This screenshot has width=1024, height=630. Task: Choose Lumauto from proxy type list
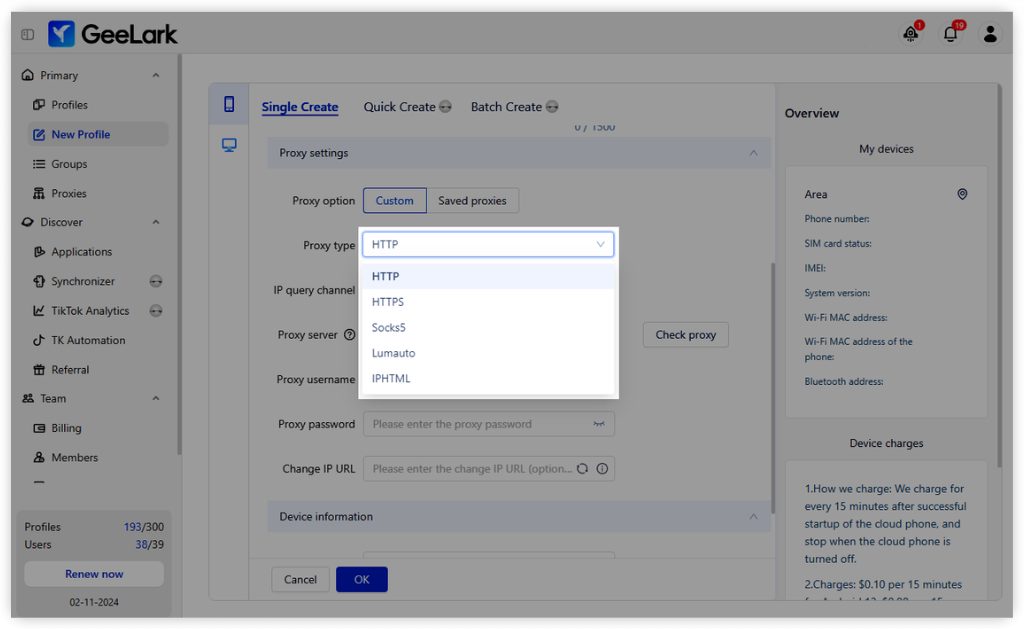tap(488, 353)
